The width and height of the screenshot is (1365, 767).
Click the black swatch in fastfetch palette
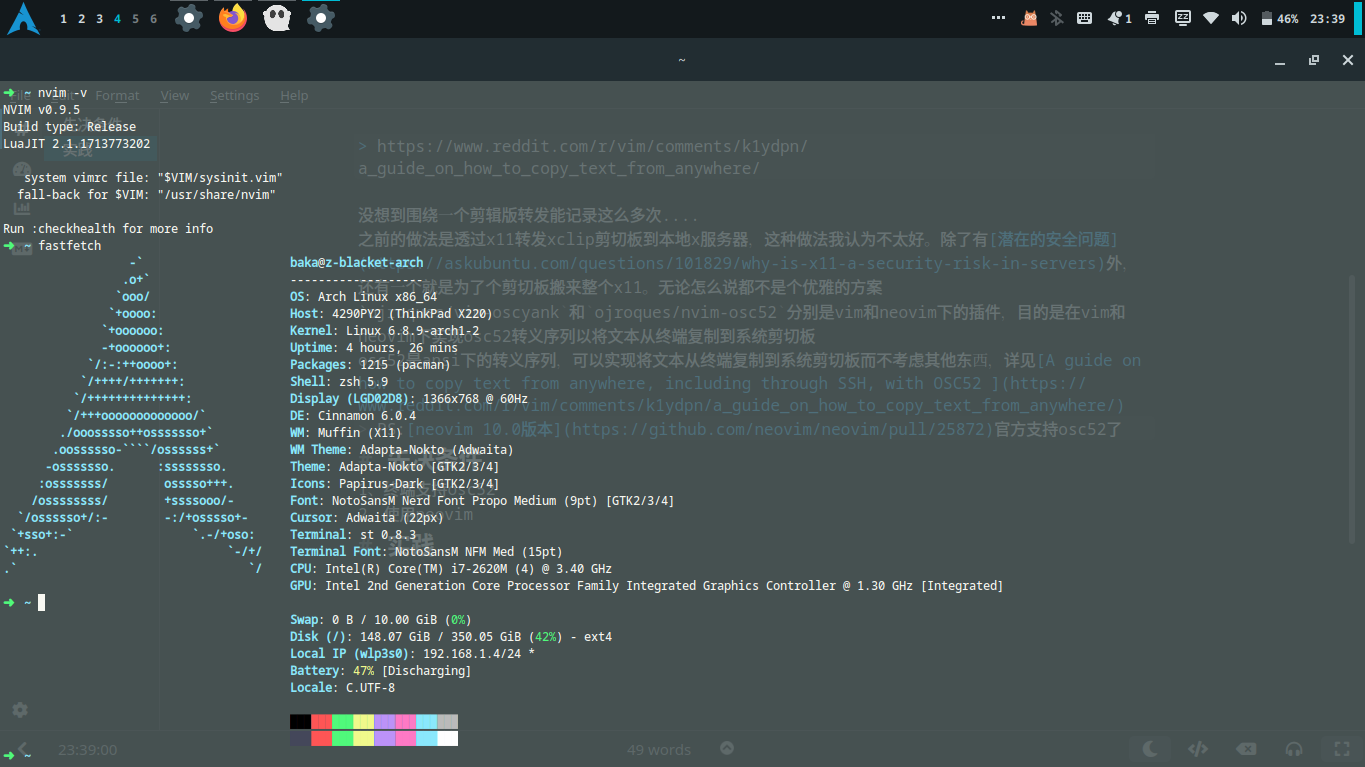coord(300,721)
